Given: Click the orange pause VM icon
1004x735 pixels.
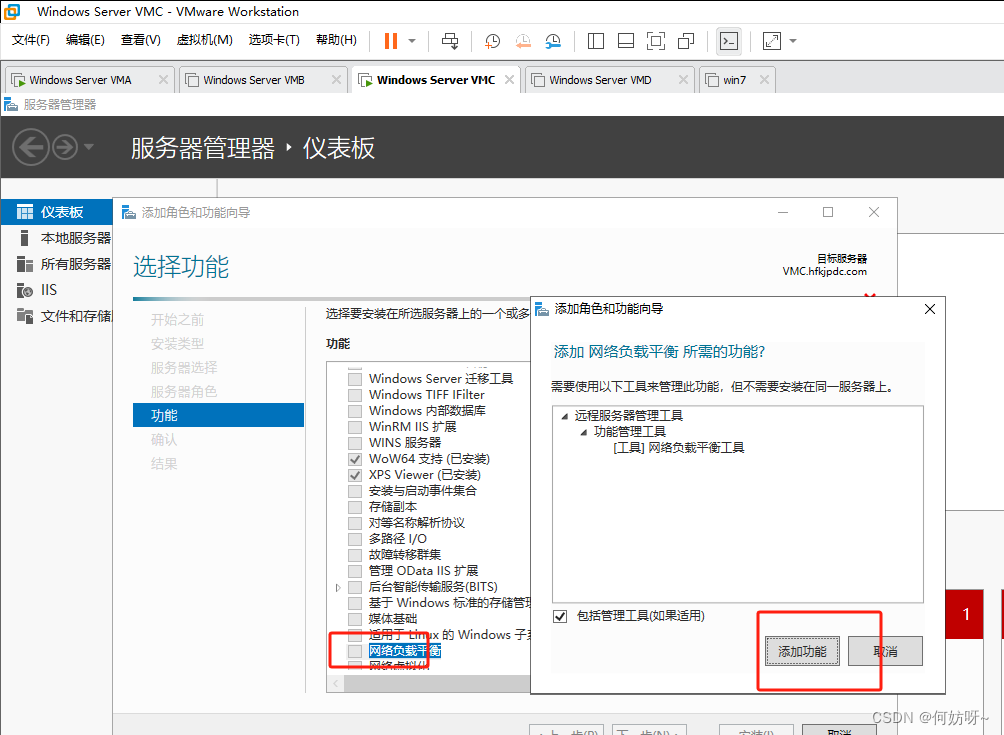Looking at the screenshot, I should [390, 41].
